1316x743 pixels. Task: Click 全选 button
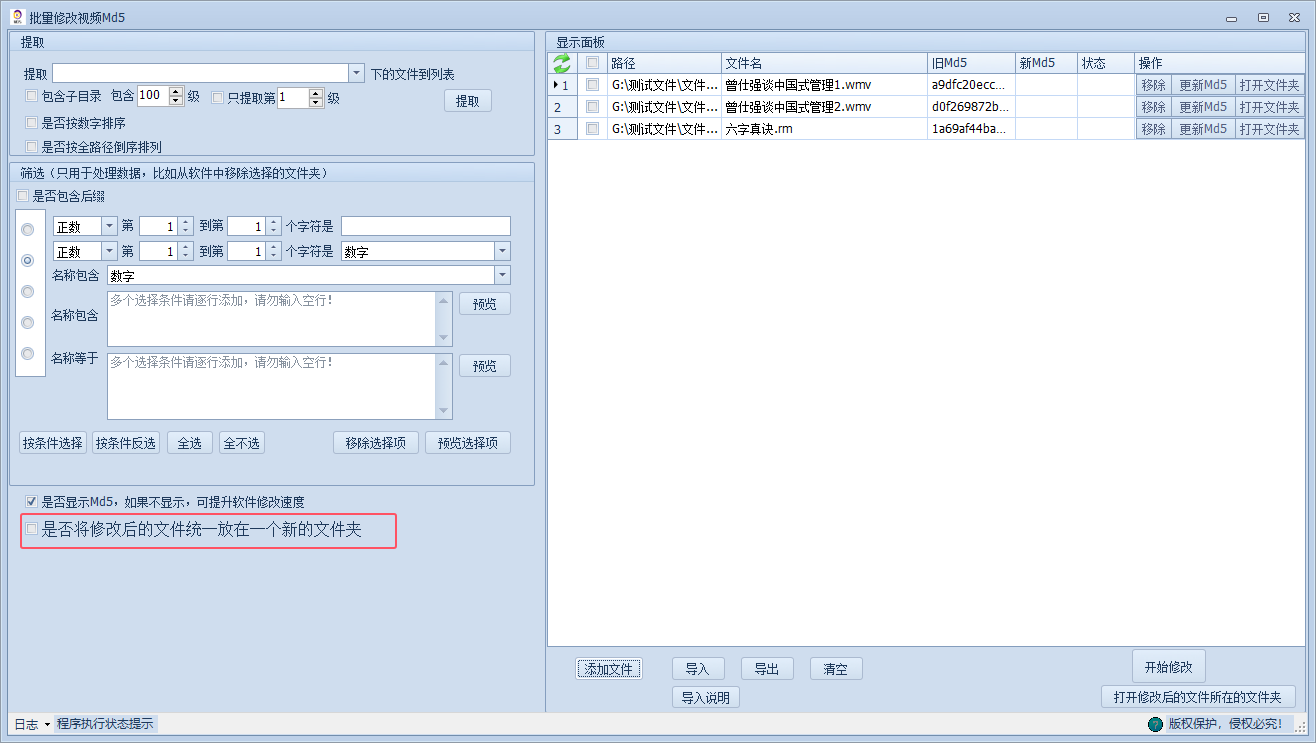pyautogui.click(x=190, y=443)
